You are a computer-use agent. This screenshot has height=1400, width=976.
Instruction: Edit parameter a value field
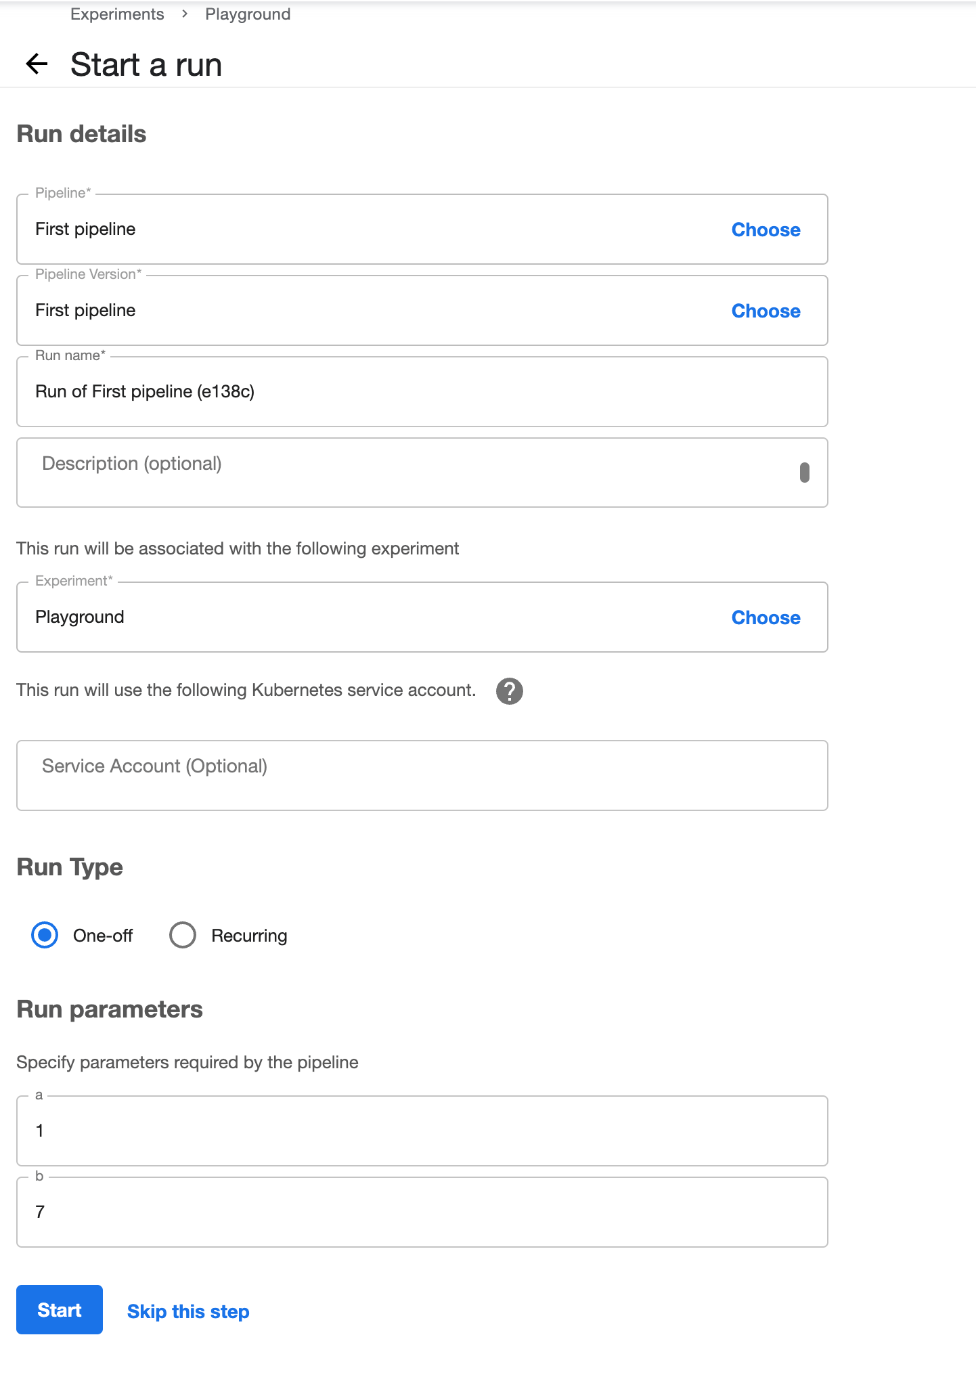click(x=422, y=1131)
